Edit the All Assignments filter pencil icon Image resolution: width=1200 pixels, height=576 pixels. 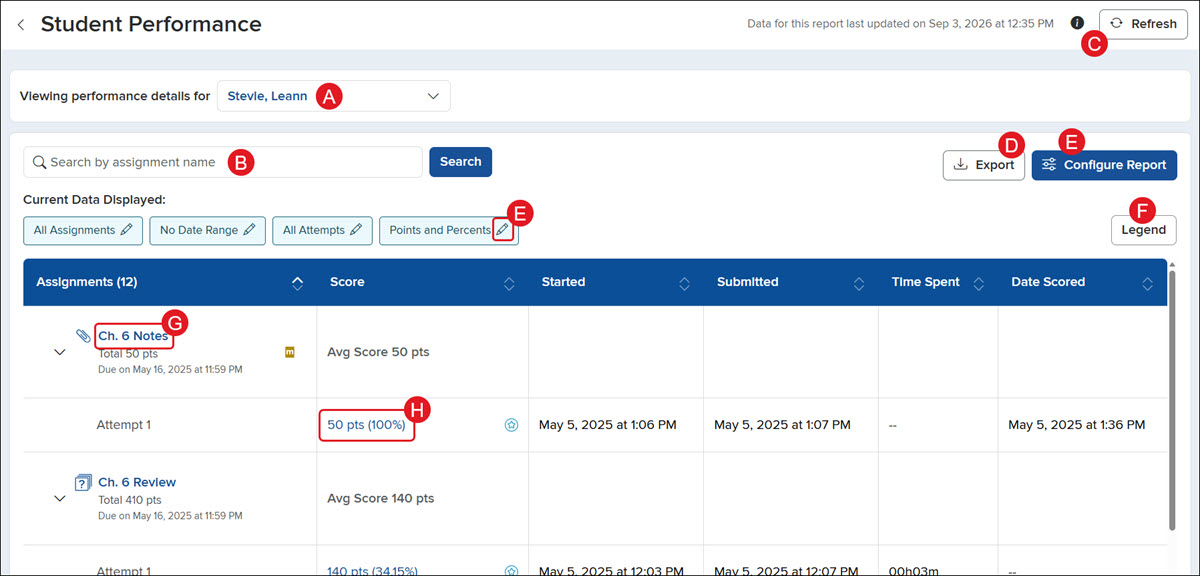tap(126, 230)
